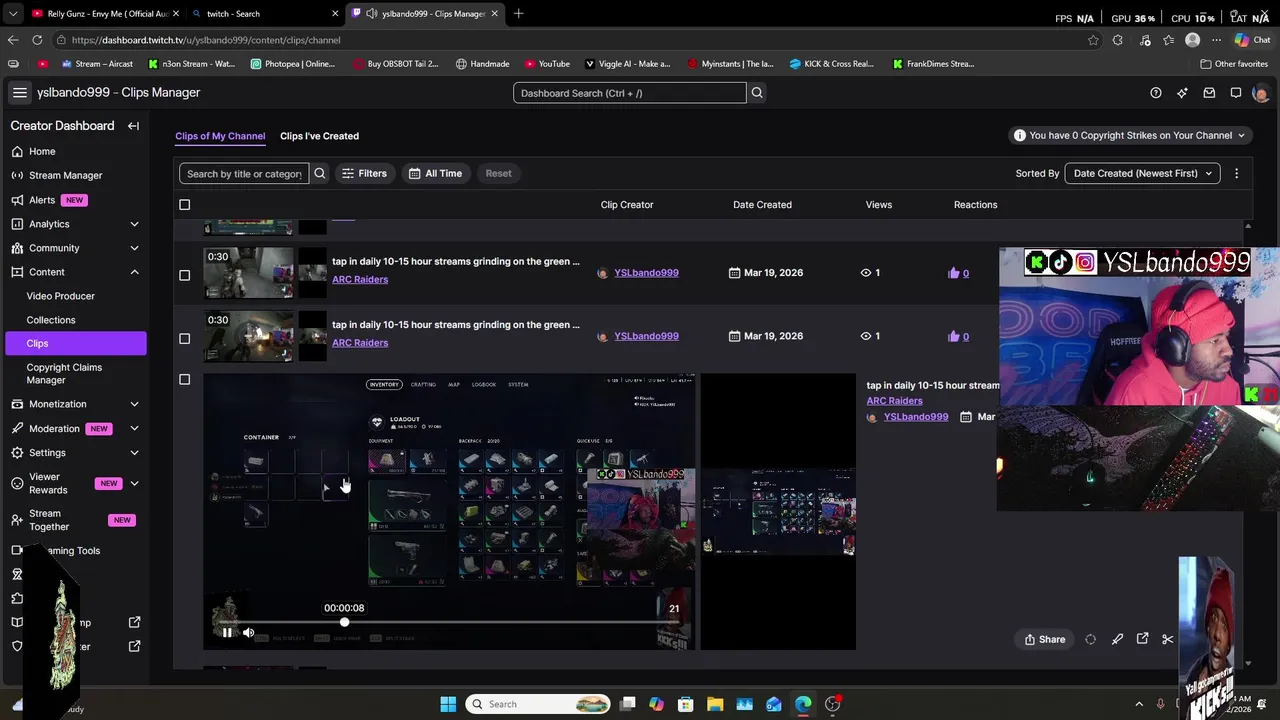This screenshot has height=720, width=1280.
Task: Click the Windows taskbar Search box
Action: 536,704
